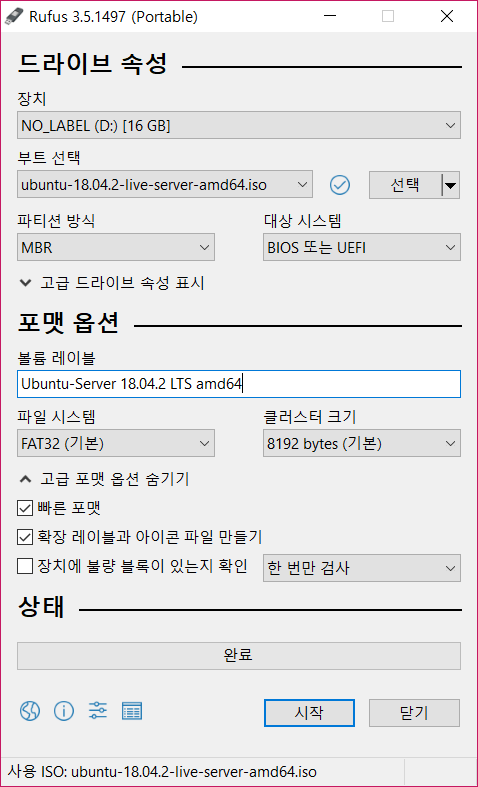Open the log viewer icon
This screenshot has width=478, height=787.
pos(132,711)
